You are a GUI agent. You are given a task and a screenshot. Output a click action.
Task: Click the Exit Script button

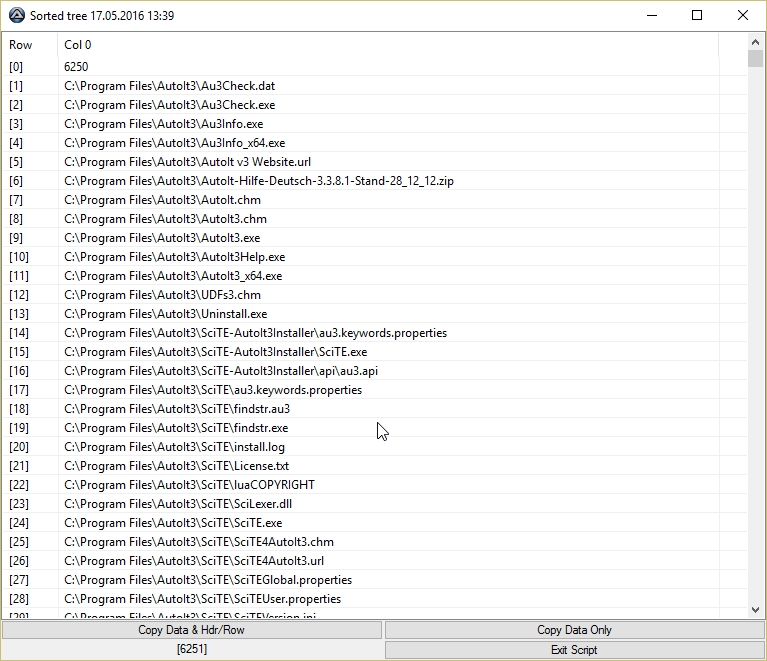[x=574, y=650]
